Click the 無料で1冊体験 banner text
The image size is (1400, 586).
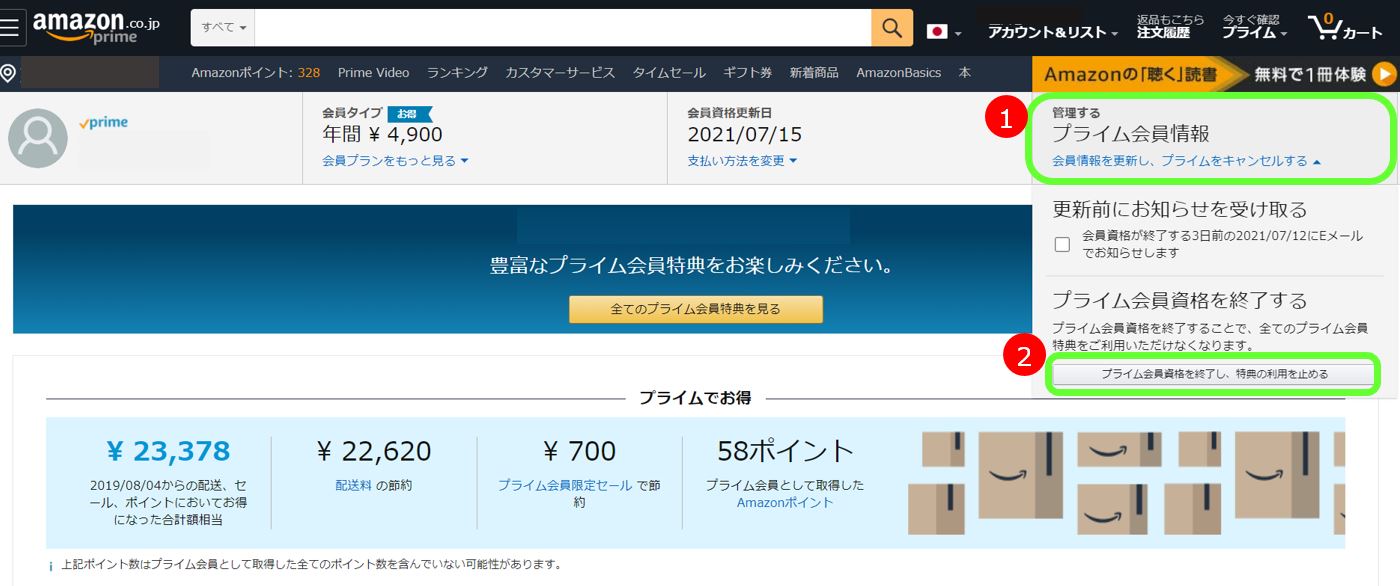click(x=1310, y=74)
